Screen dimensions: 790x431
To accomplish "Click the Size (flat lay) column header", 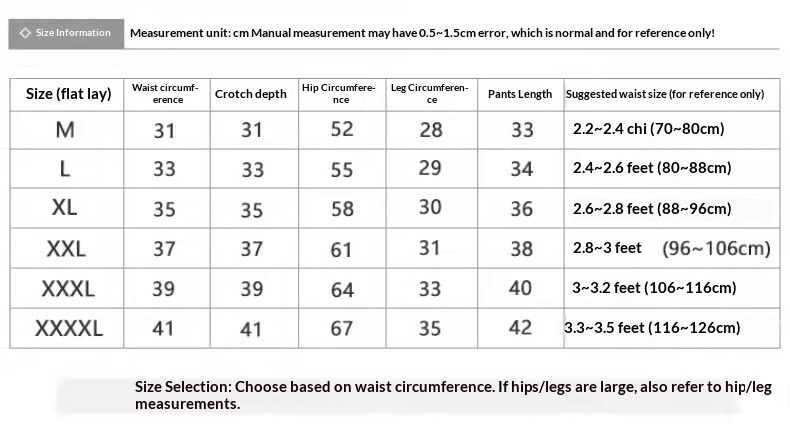I will point(68,94).
